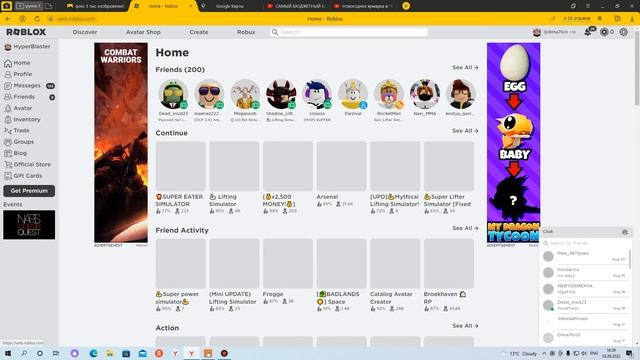Click the search magnifier icon

[275, 32]
